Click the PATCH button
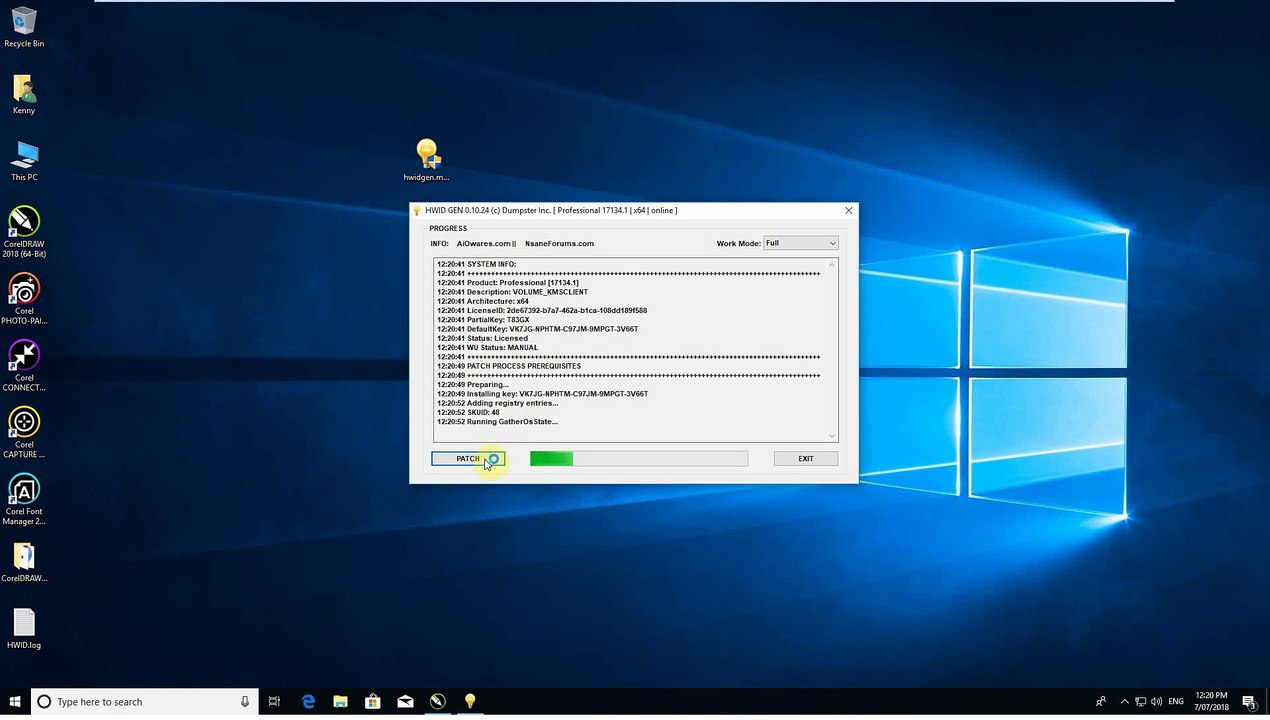Image resolution: width=1270 pixels, height=720 pixels. click(x=468, y=458)
